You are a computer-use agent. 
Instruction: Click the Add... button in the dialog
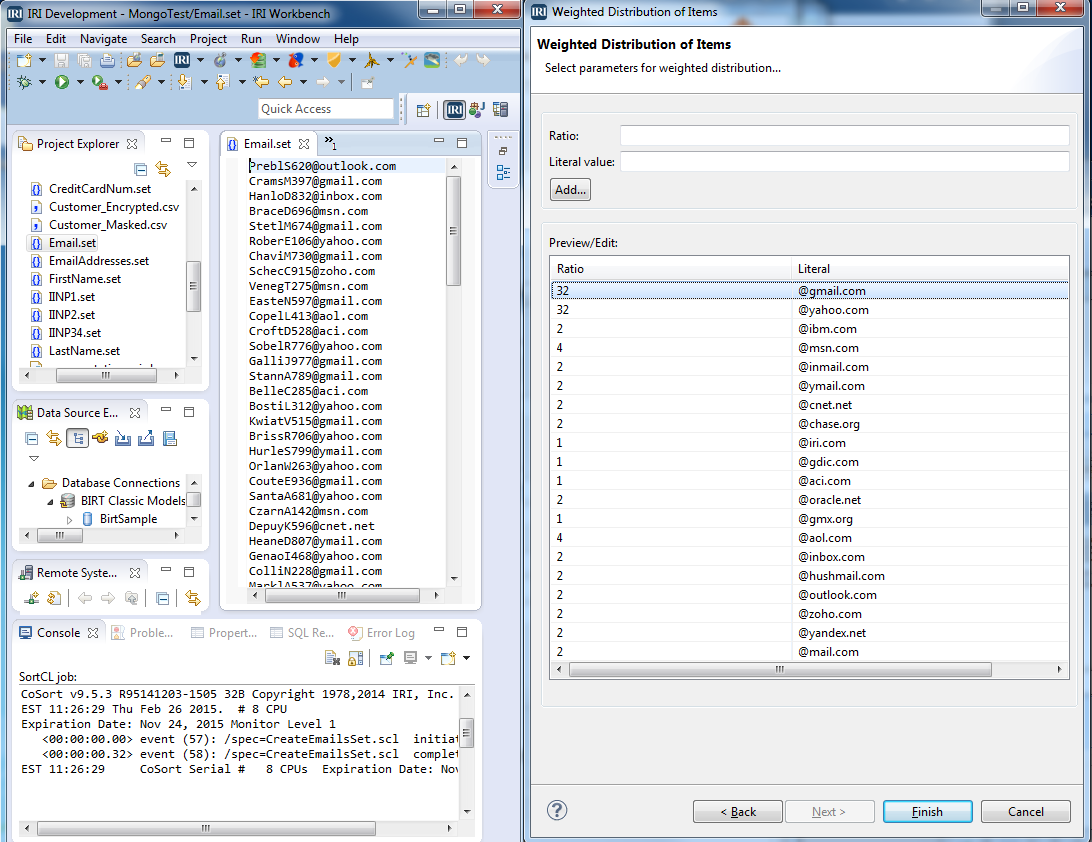pos(570,189)
